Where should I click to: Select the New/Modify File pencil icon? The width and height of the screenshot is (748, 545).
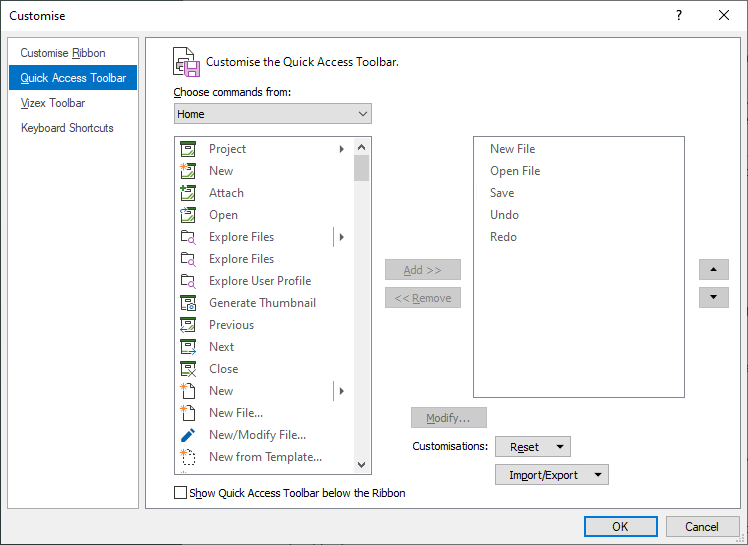(188, 435)
